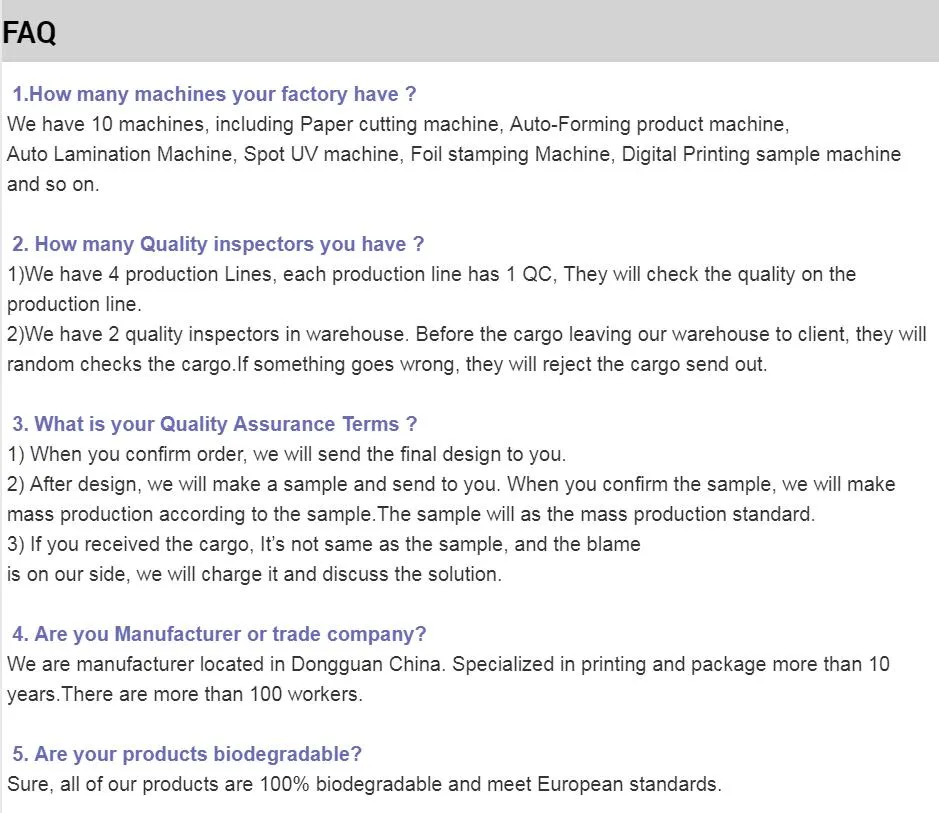Click the line mentioning Auto Lamination Machine
Screen dimensions: 939x813
pyautogui.click(x=454, y=154)
